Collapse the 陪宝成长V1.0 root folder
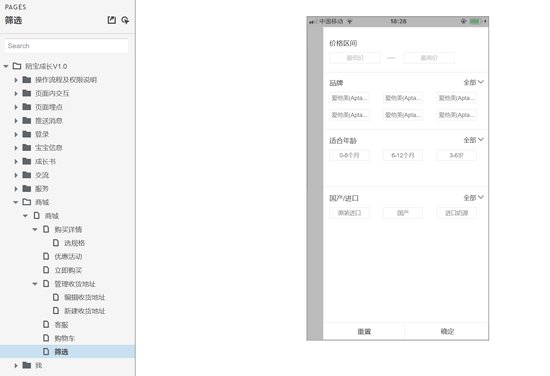The image size is (550, 376). 6,66
